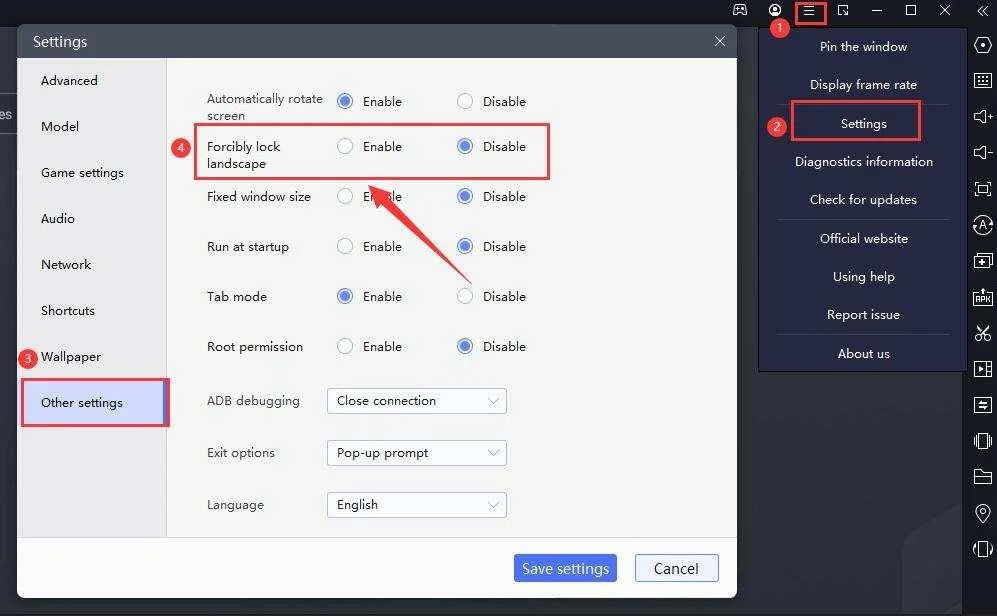Open the video recorder icon

[x=982, y=369]
